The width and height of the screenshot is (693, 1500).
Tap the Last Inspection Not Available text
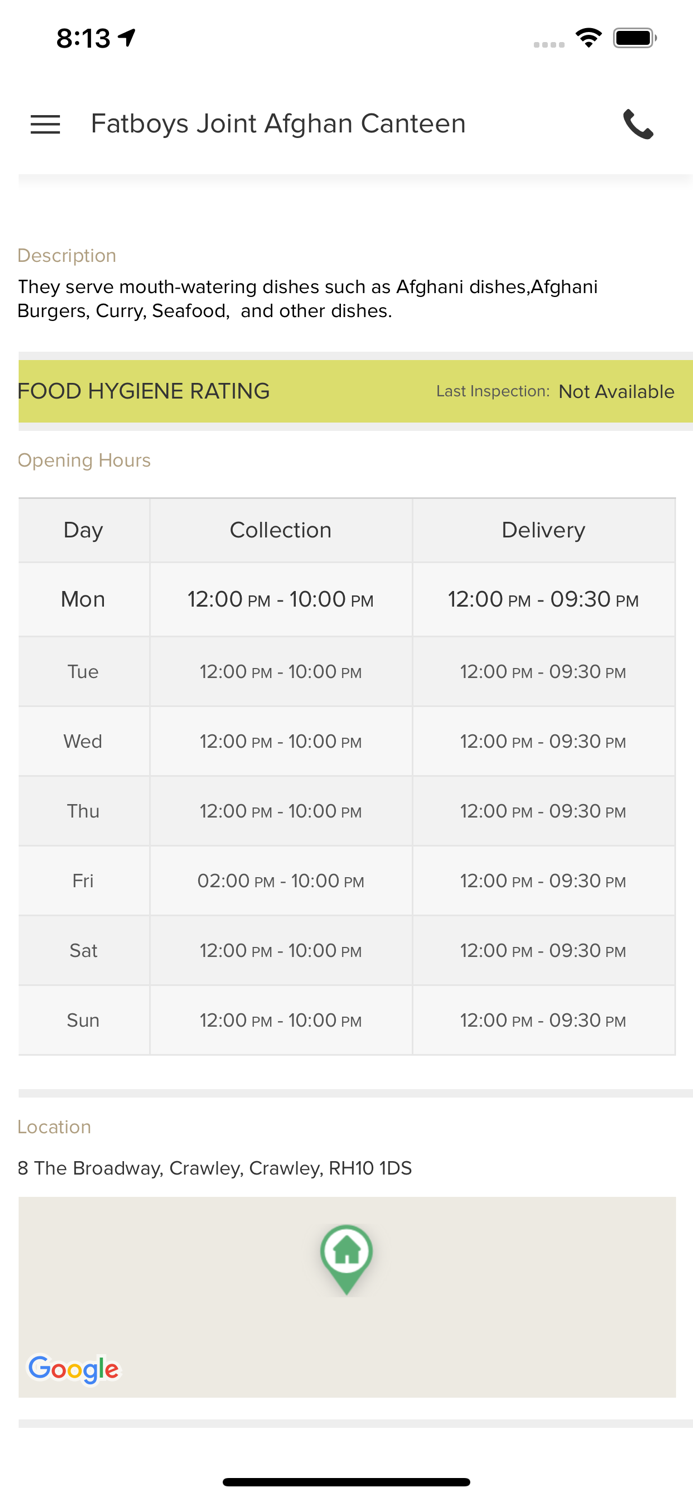click(x=555, y=391)
